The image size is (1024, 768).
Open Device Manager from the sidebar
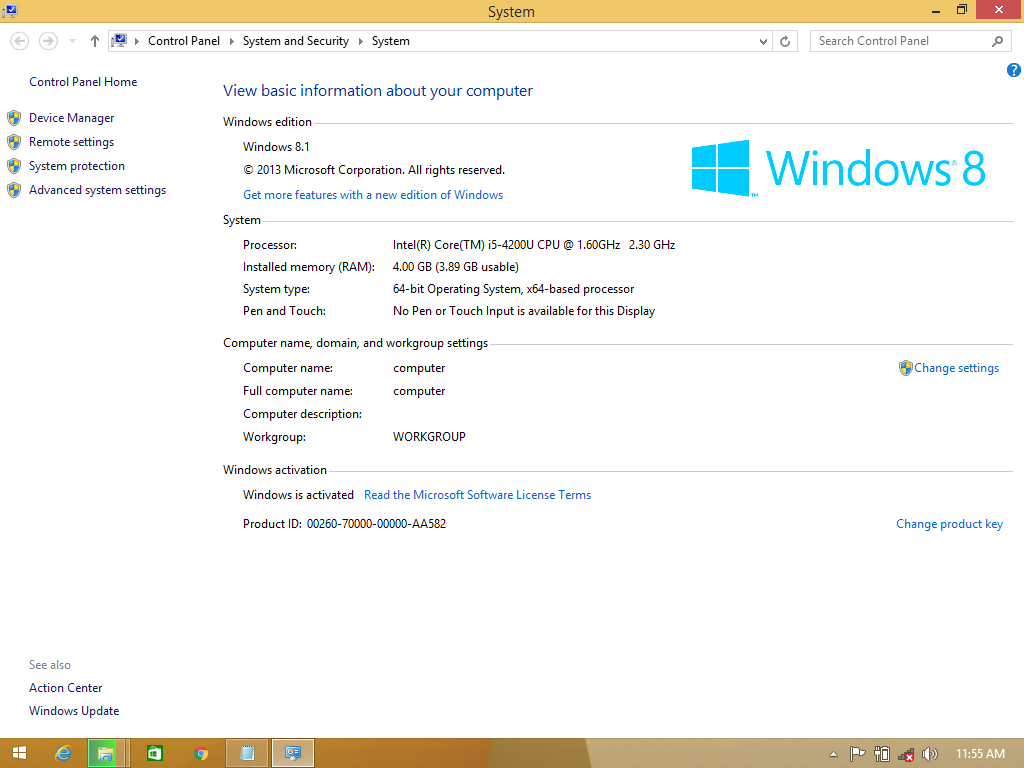point(71,118)
